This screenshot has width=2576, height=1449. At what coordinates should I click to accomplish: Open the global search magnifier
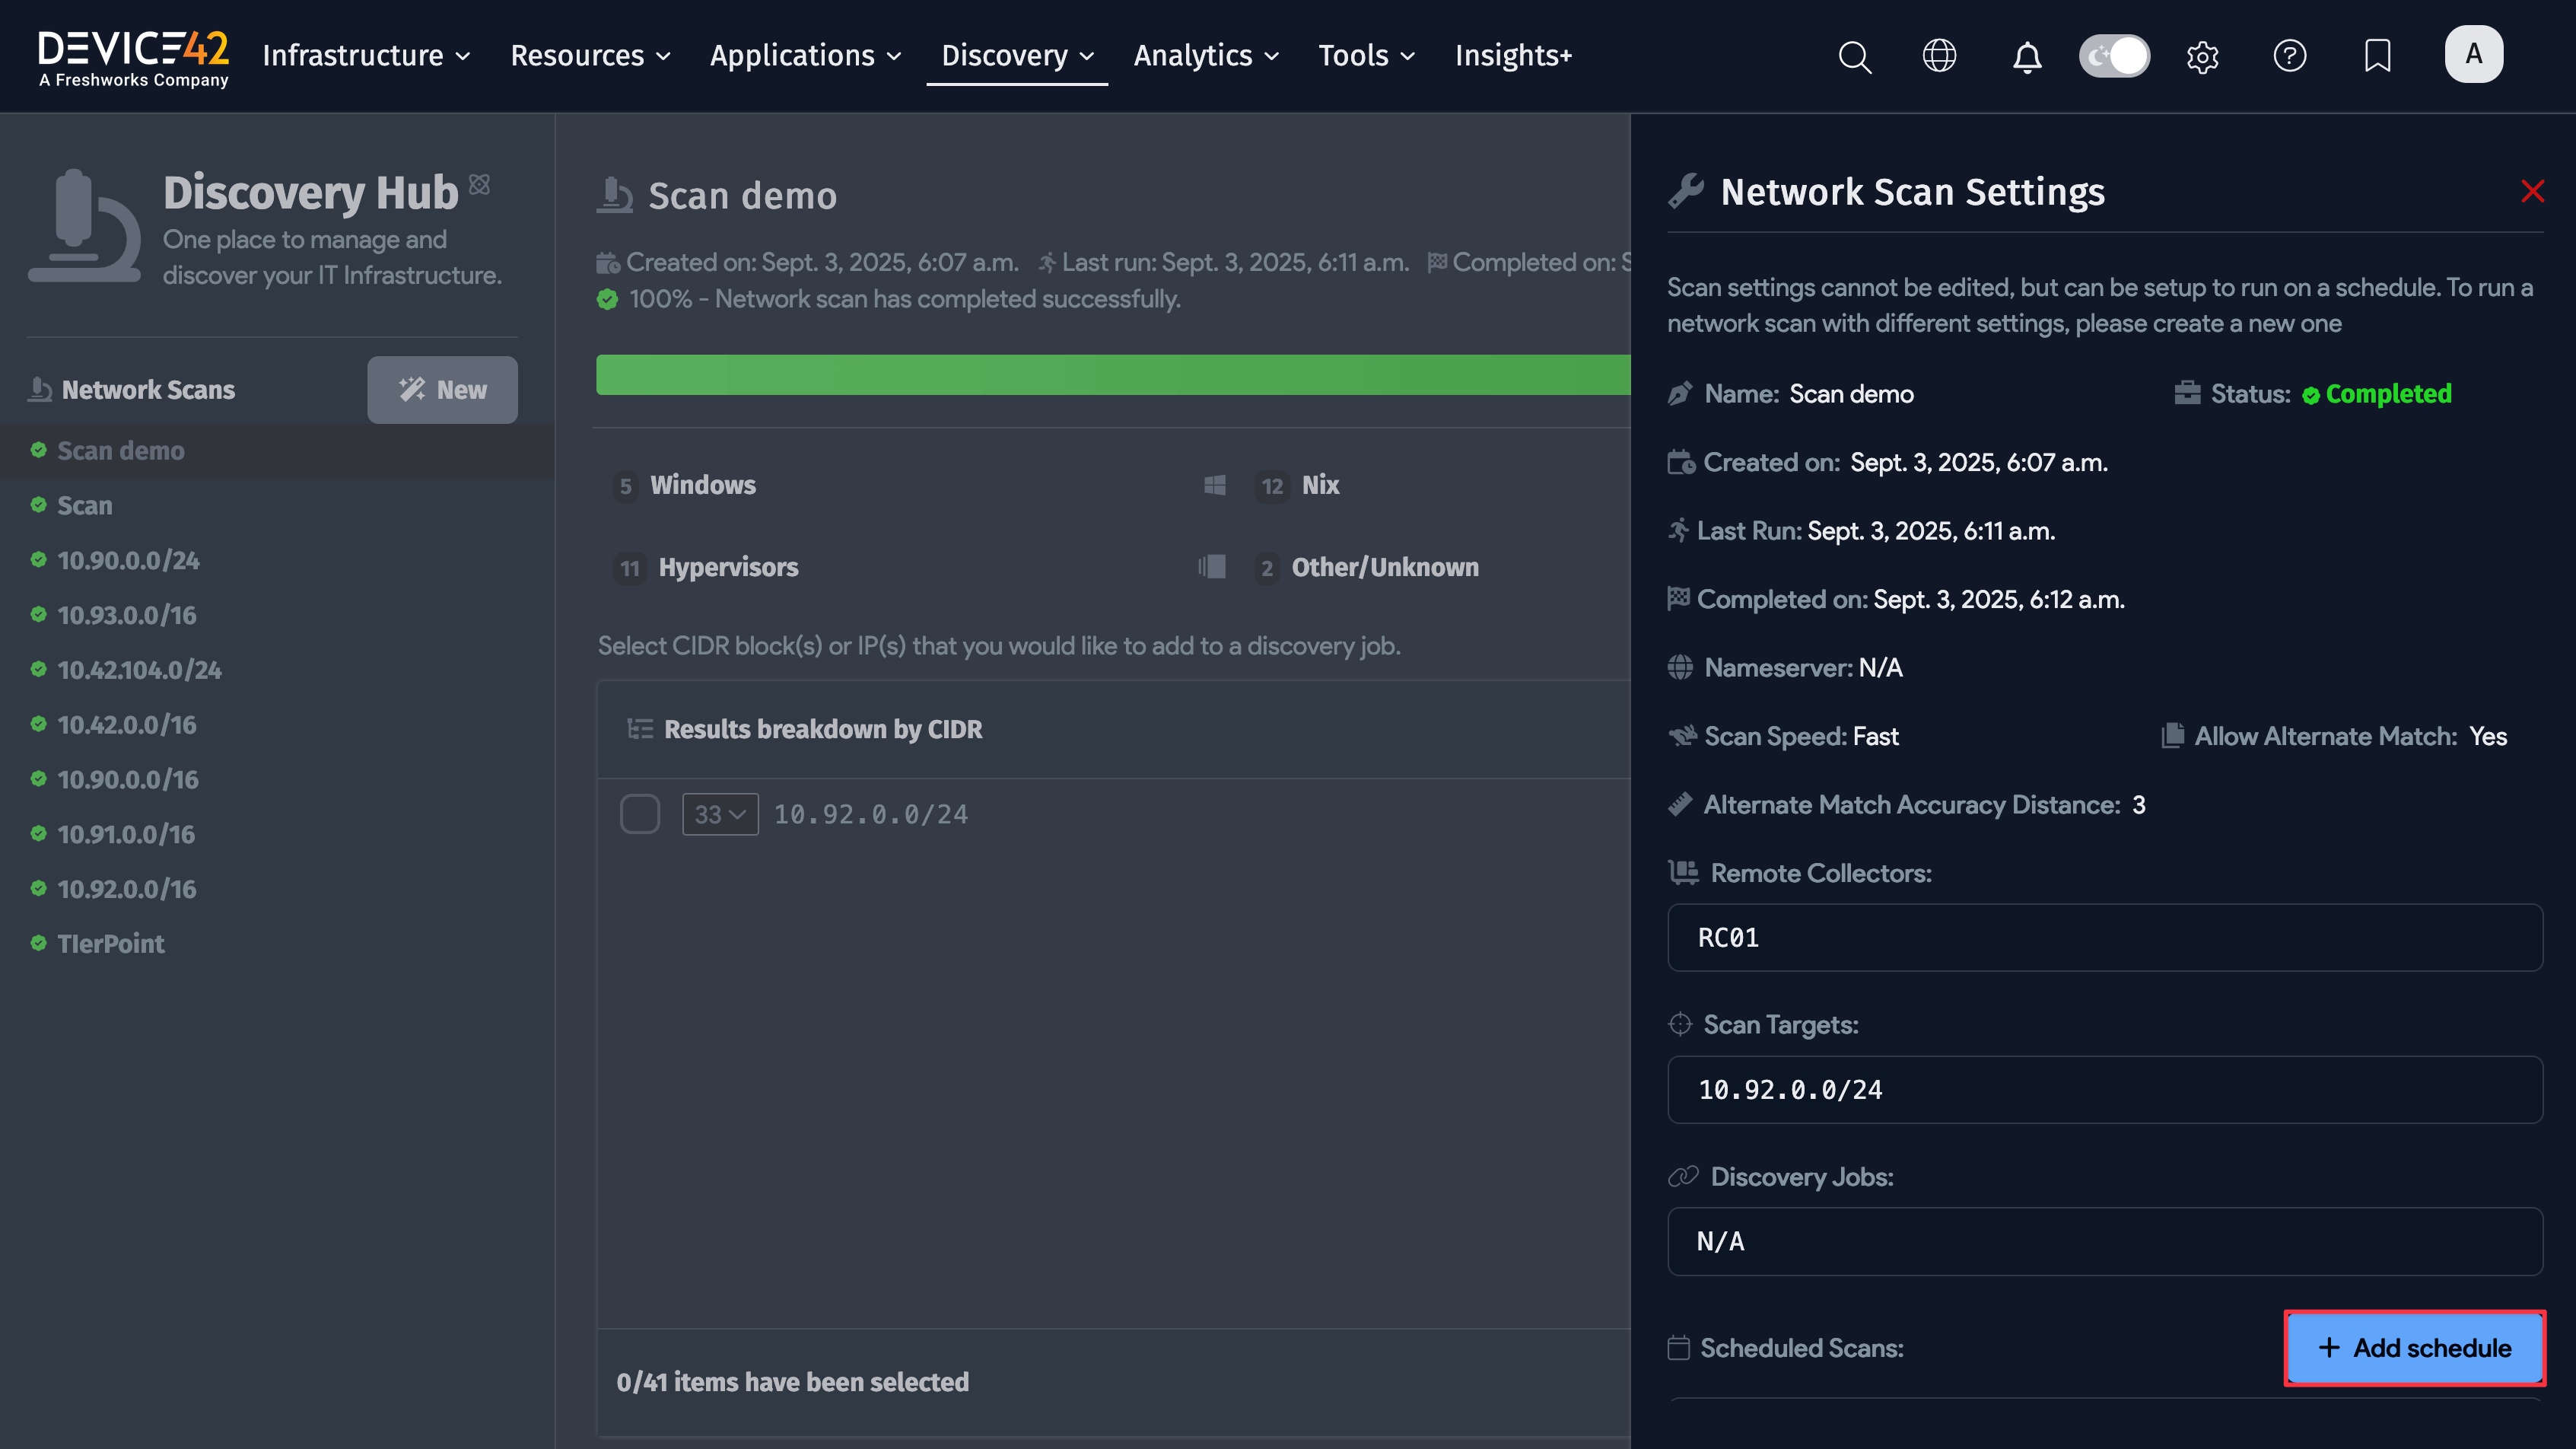point(1855,57)
